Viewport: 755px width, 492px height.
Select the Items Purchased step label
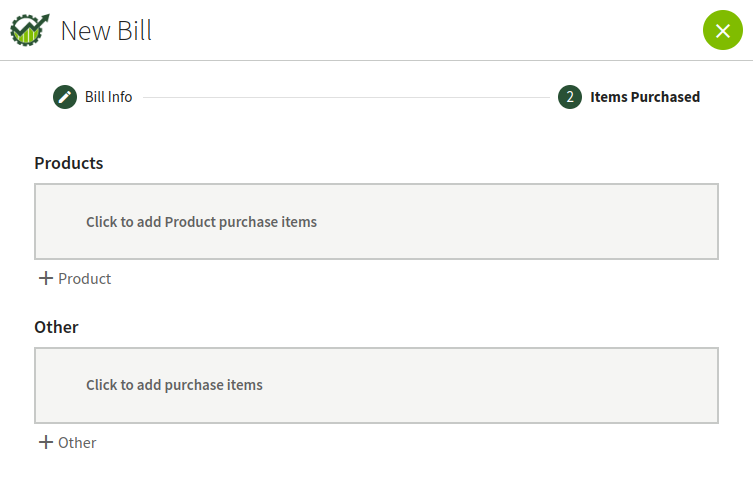[x=645, y=97]
